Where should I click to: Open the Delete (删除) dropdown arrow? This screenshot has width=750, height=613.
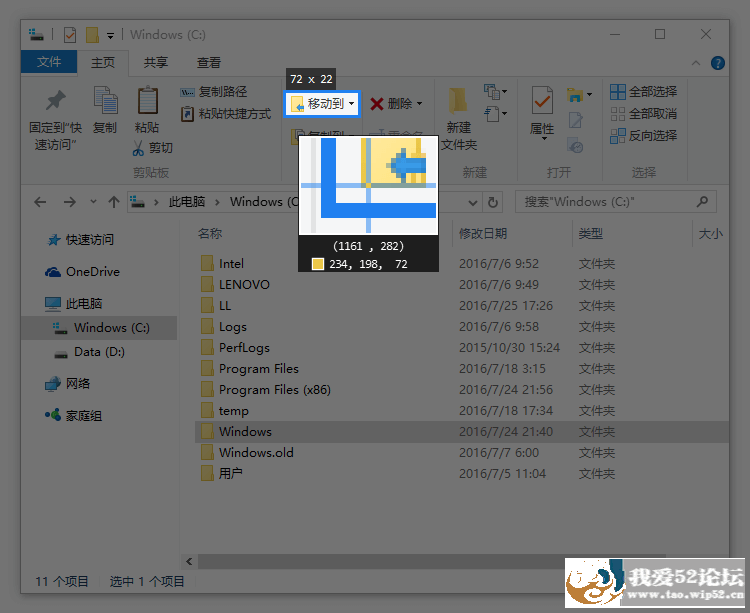419,104
